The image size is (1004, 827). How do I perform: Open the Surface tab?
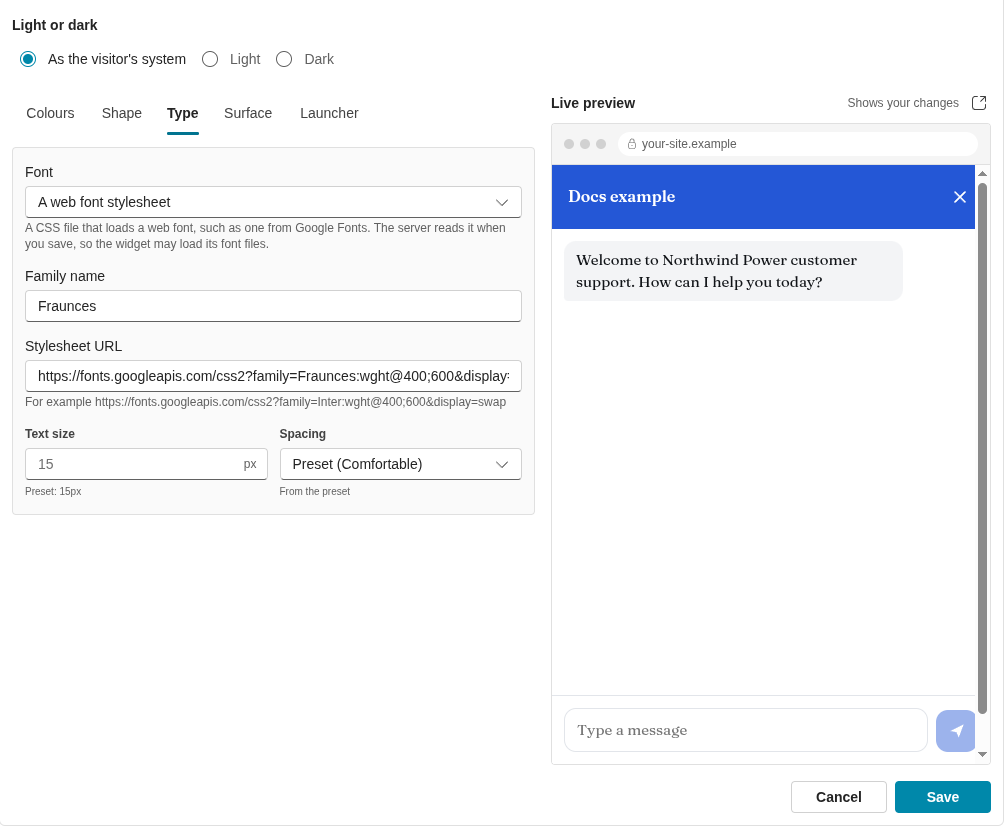coord(248,113)
